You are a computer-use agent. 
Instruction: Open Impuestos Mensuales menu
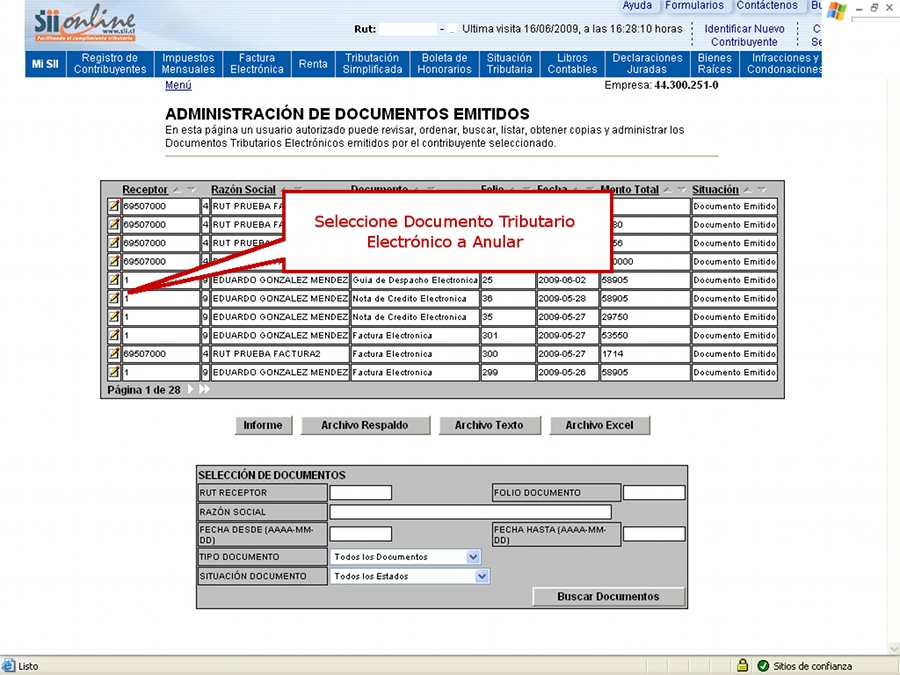coord(188,64)
